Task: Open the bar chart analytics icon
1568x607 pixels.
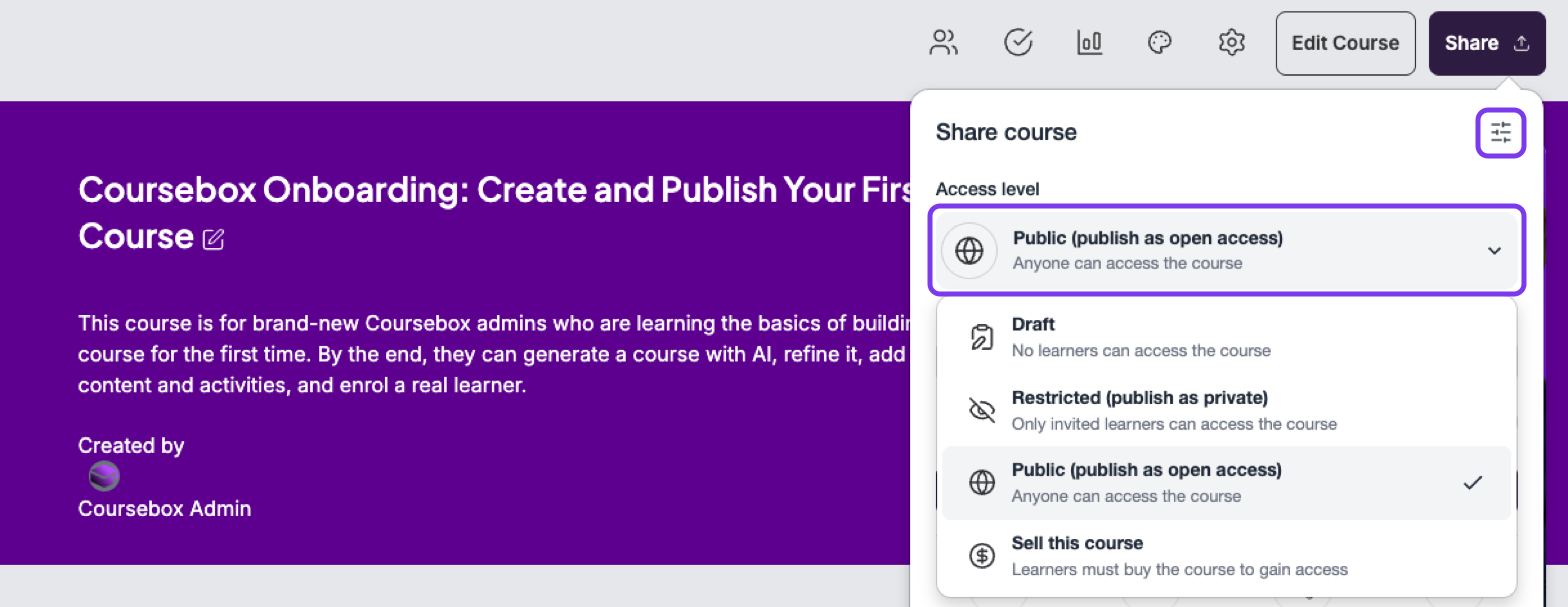Action: [1089, 43]
